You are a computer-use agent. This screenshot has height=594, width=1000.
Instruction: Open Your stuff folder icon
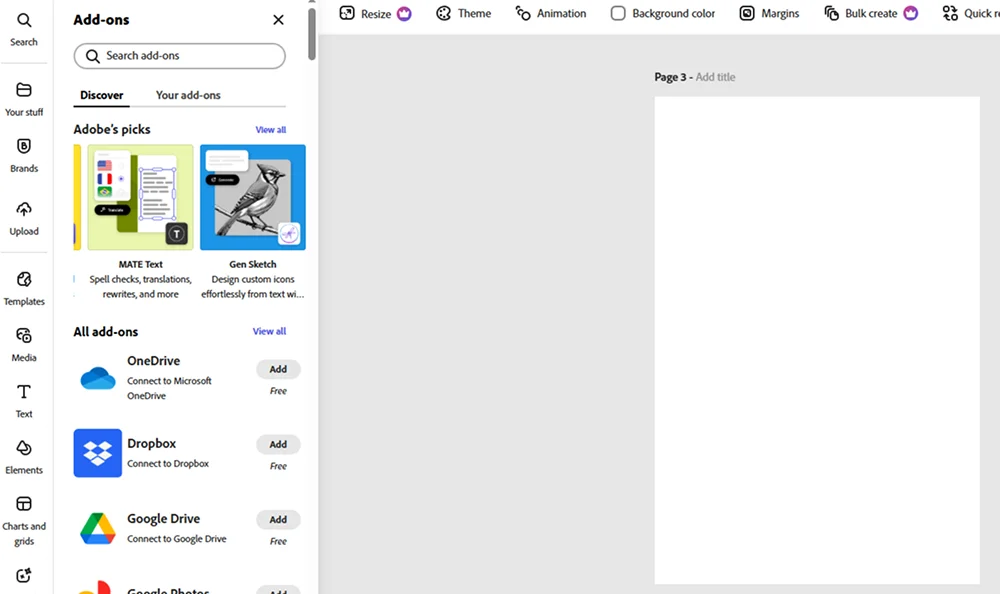(x=24, y=90)
